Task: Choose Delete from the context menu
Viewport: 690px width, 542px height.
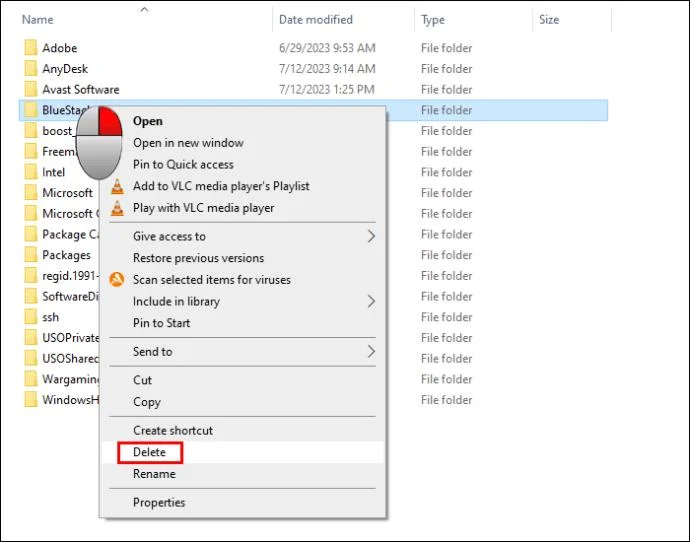Action: pos(149,453)
